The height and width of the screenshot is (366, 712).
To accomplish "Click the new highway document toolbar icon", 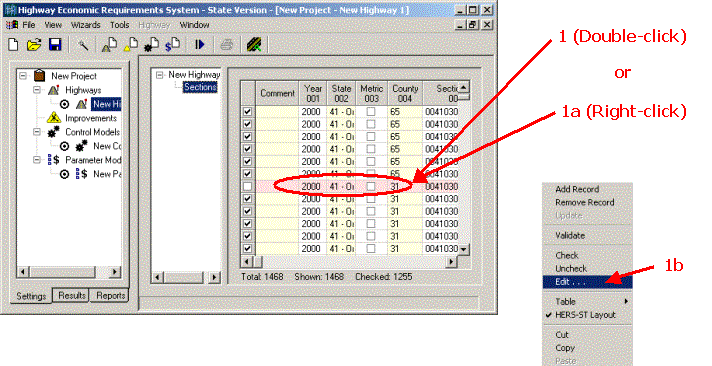I will [109, 45].
